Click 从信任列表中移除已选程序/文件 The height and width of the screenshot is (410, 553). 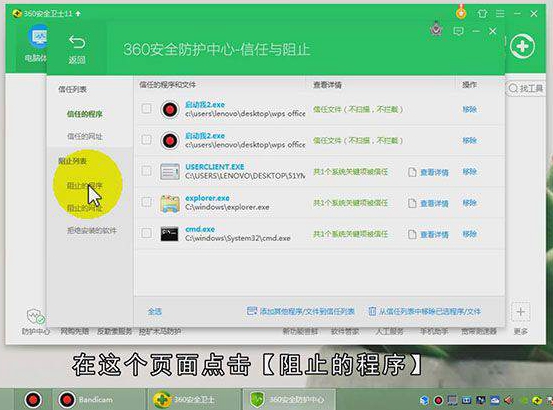(425, 311)
